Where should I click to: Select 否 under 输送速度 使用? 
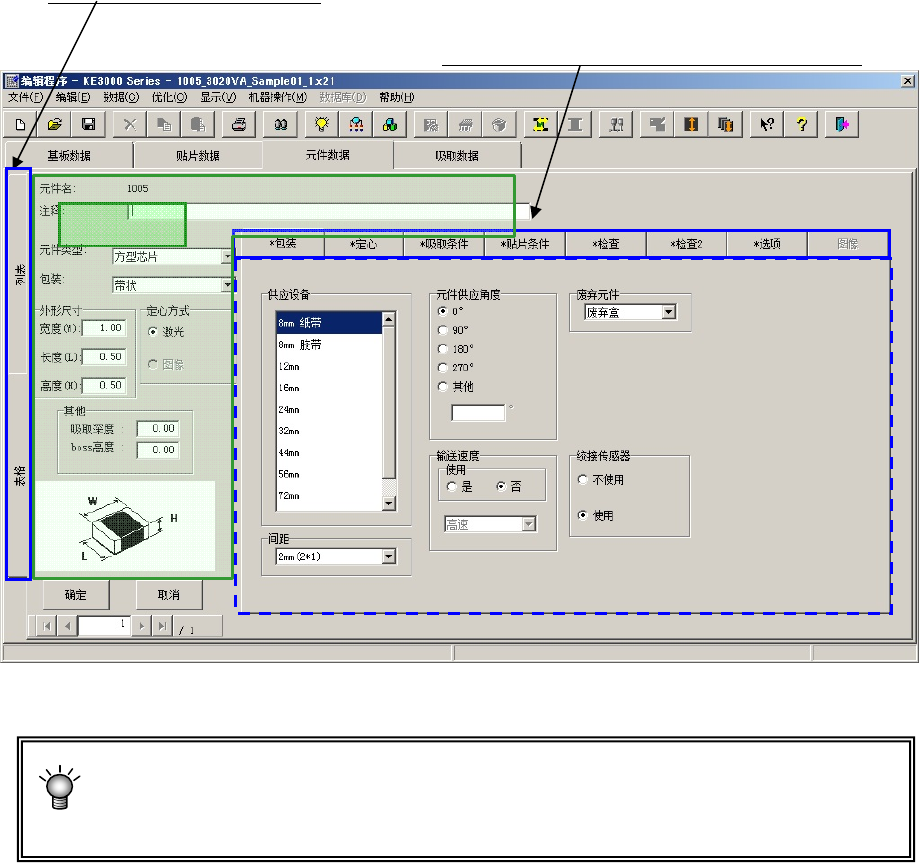pos(501,487)
